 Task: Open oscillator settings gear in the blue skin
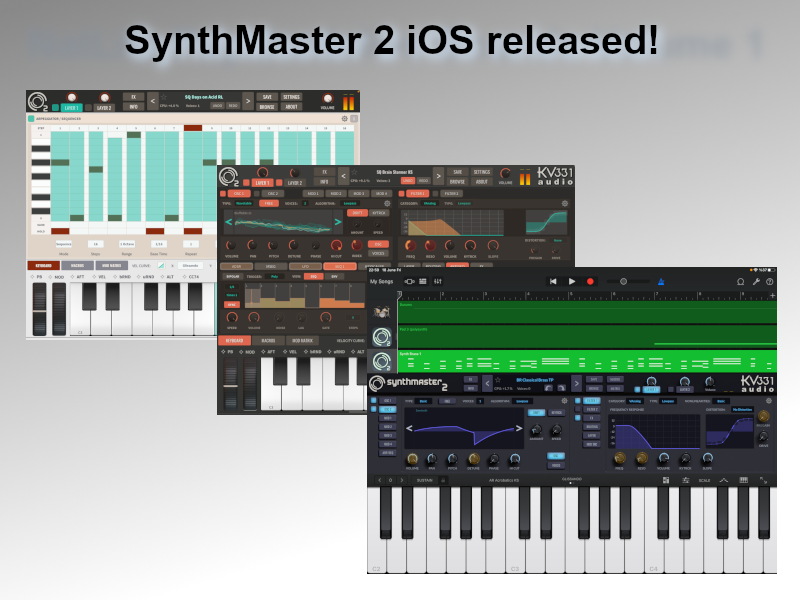pos(564,401)
